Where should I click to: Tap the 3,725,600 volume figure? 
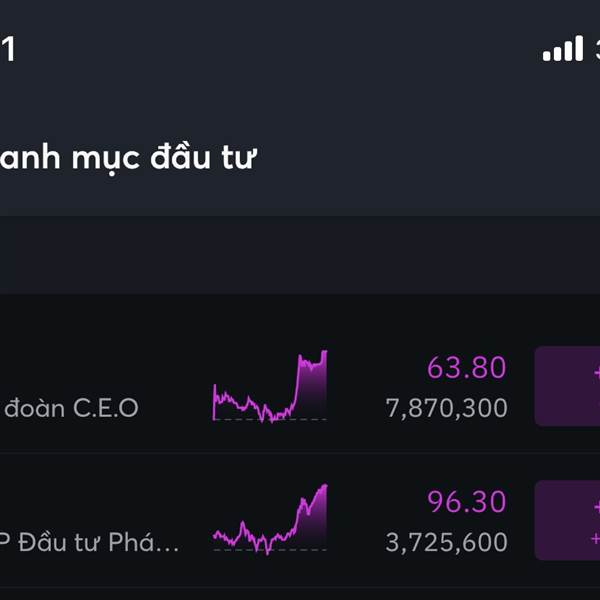[x=446, y=542]
